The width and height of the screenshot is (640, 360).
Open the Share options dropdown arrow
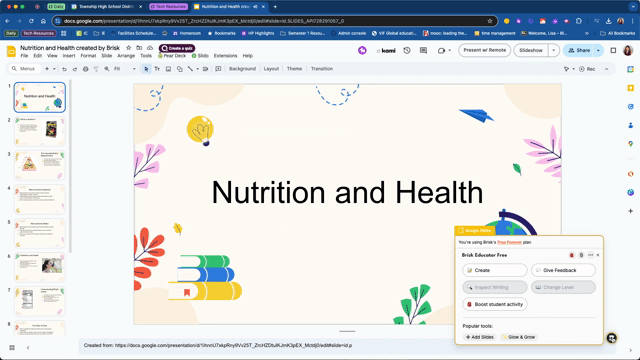pos(598,50)
